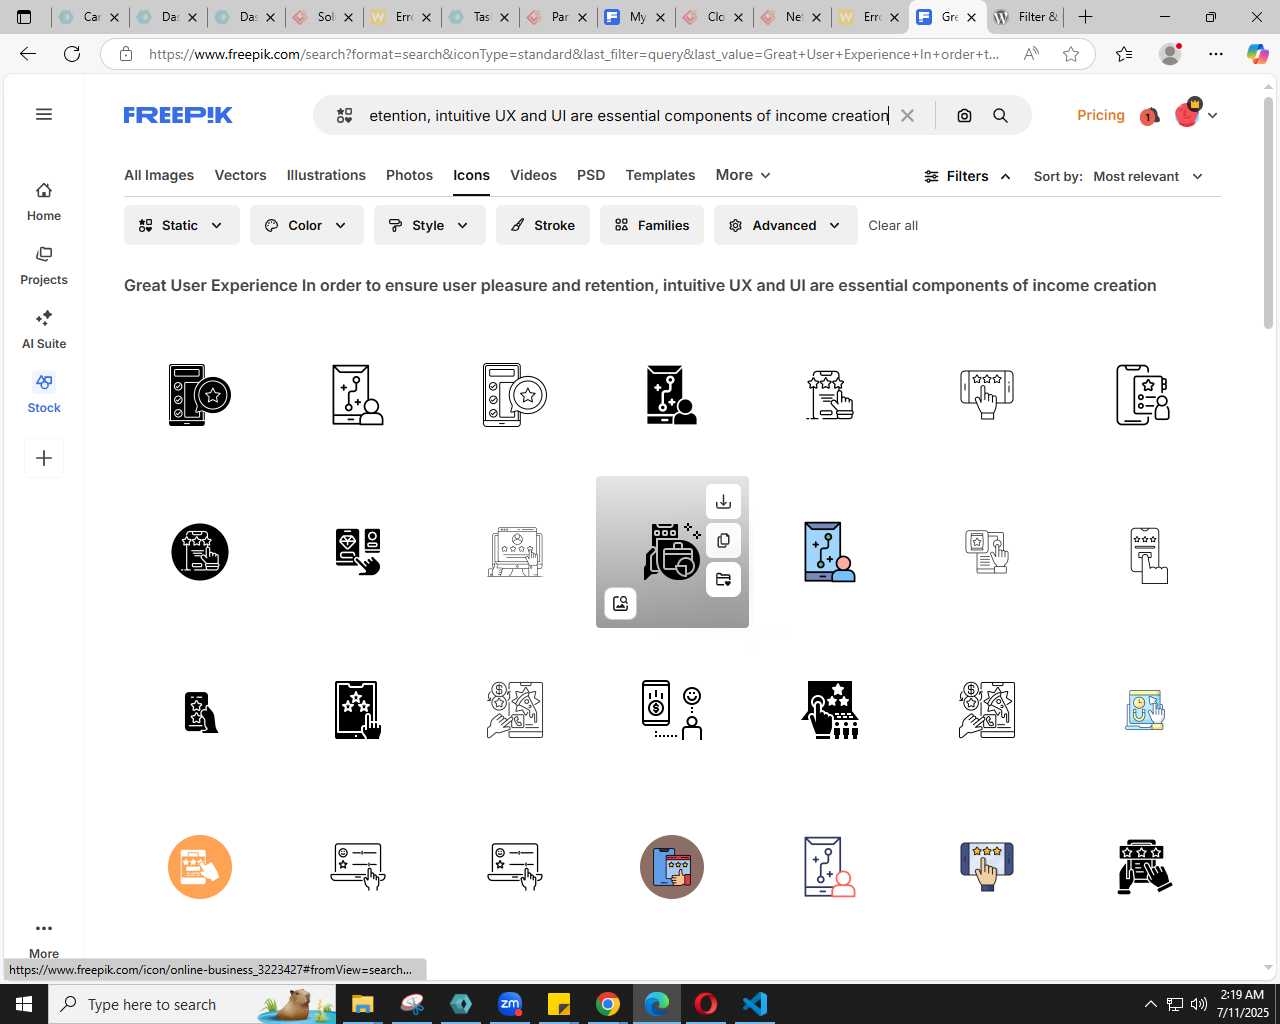1280x1024 pixels.
Task: Clear the search query with X
Action: [x=907, y=116]
